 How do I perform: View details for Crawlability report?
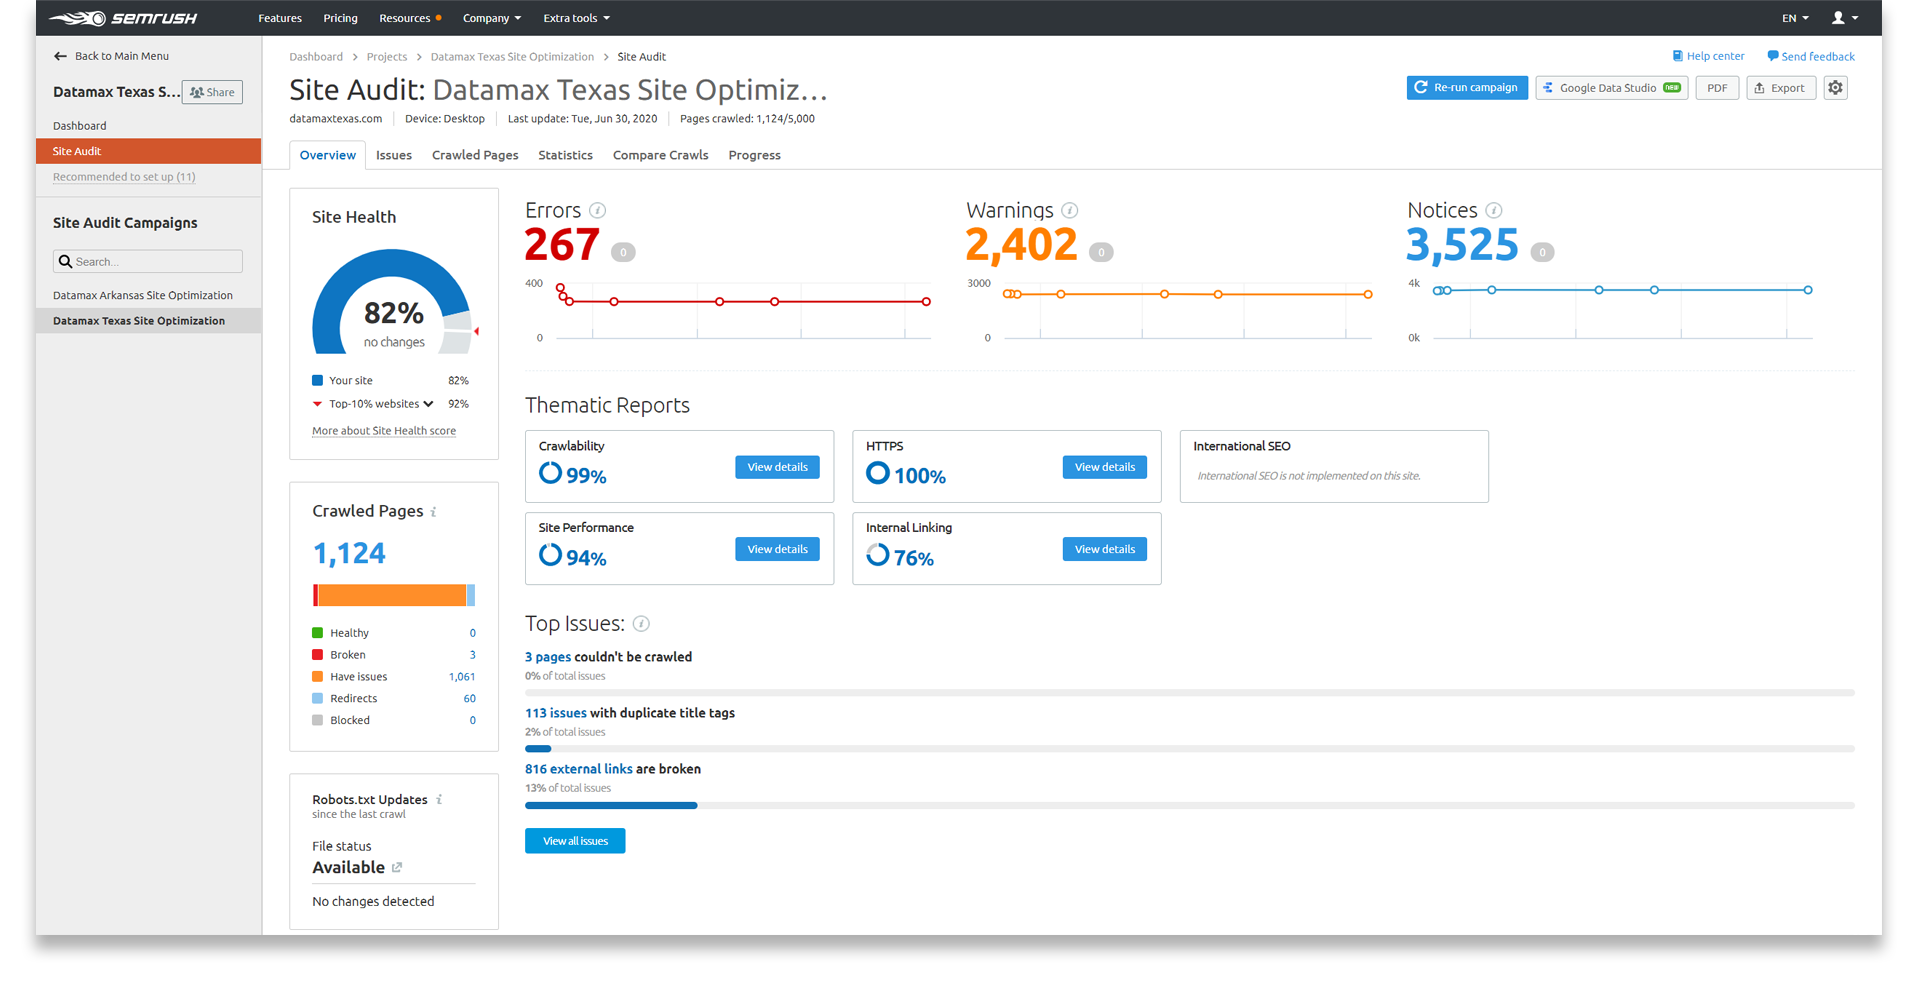(x=777, y=467)
